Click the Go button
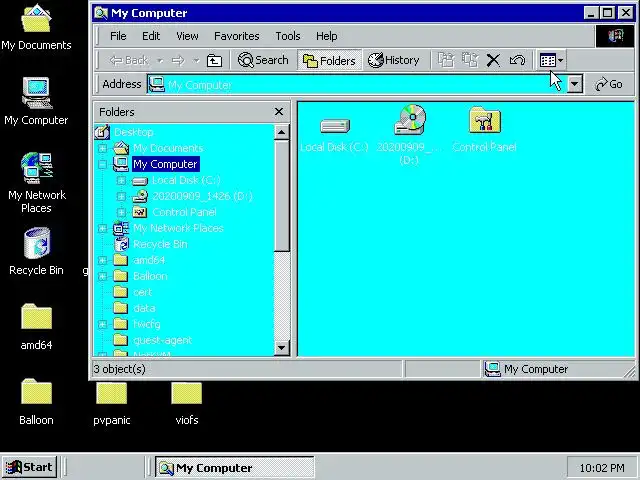The width and height of the screenshot is (640, 480). pyautogui.click(x=609, y=84)
